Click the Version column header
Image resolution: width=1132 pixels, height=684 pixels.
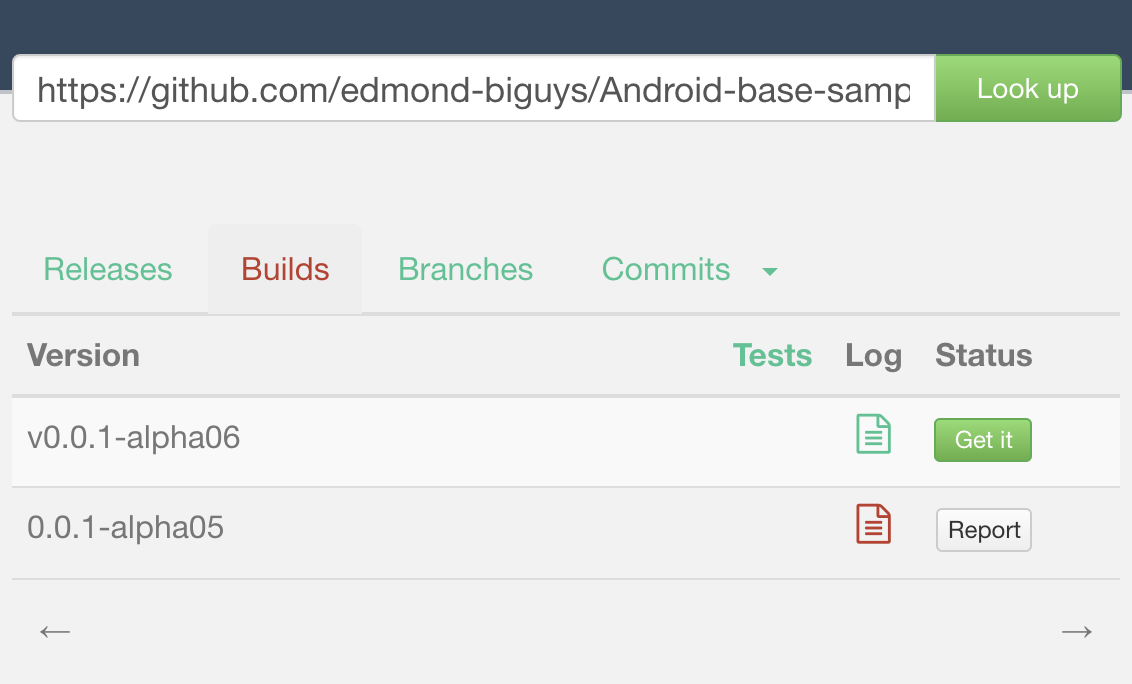83,355
